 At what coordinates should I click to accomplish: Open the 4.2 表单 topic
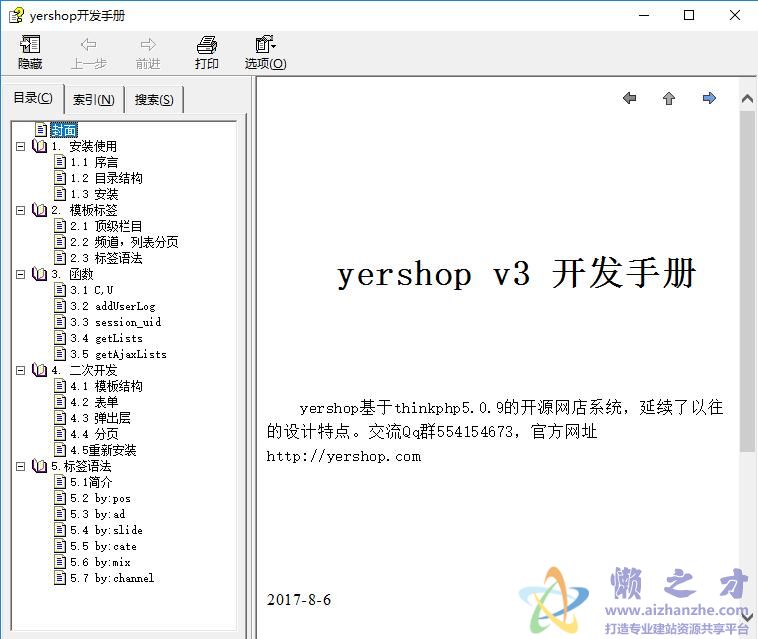coord(94,402)
